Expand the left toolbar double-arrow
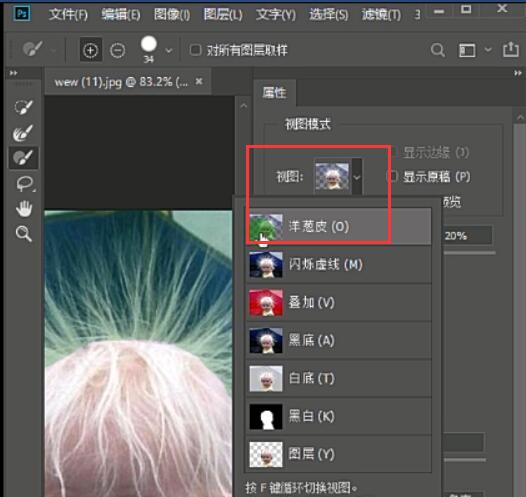This screenshot has width=526, height=497. 13,73
